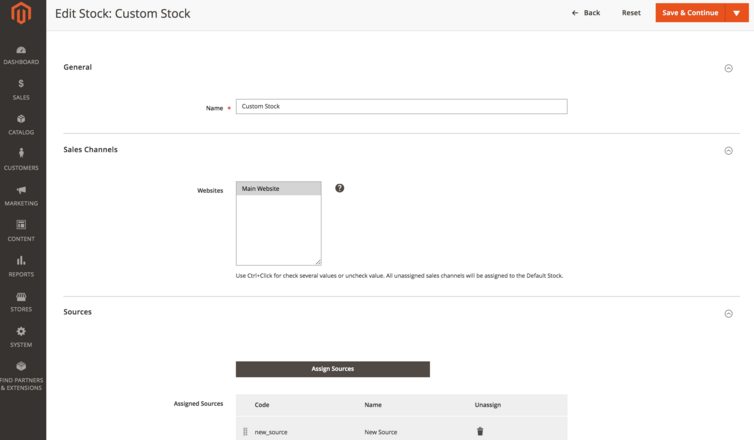Open the Content menu
Screen dimensions: 754x440
[22, 230]
